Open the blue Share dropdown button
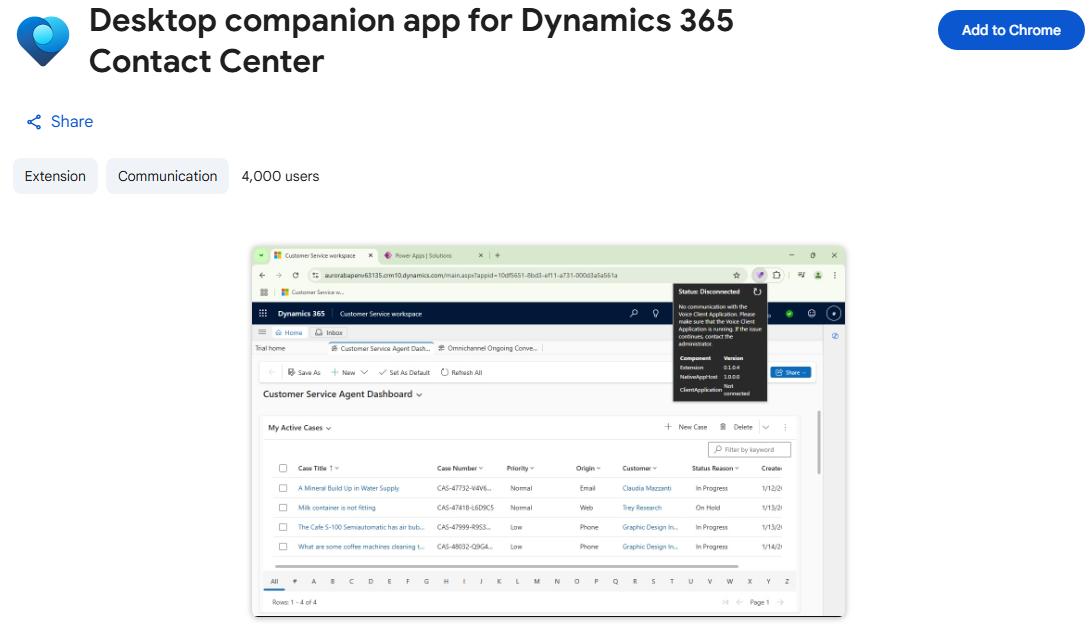This screenshot has width=1089, height=632. 791,372
